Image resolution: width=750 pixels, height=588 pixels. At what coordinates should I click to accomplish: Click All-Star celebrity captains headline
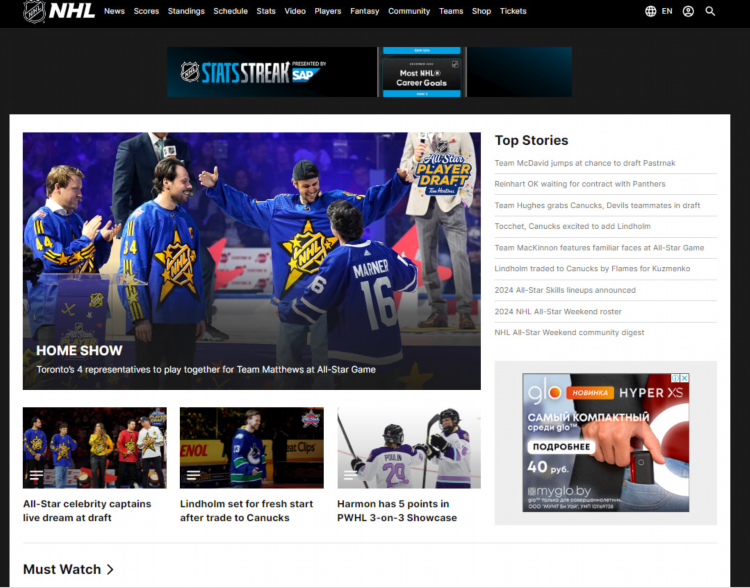pos(87,510)
